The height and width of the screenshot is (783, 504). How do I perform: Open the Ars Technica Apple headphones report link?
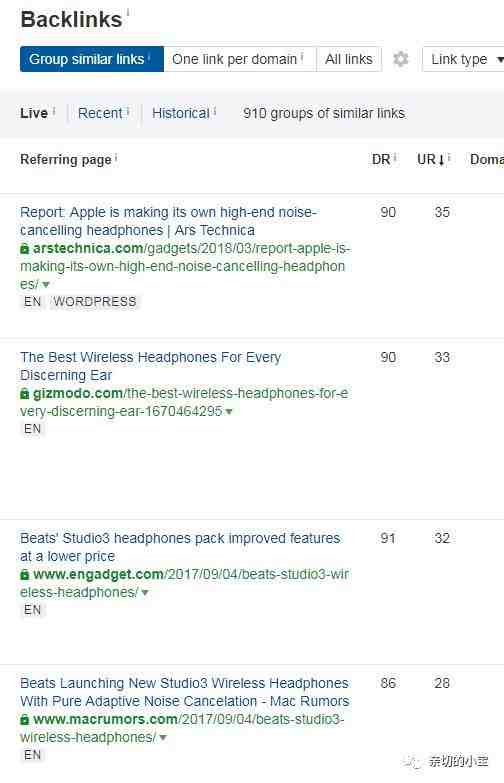pos(168,221)
